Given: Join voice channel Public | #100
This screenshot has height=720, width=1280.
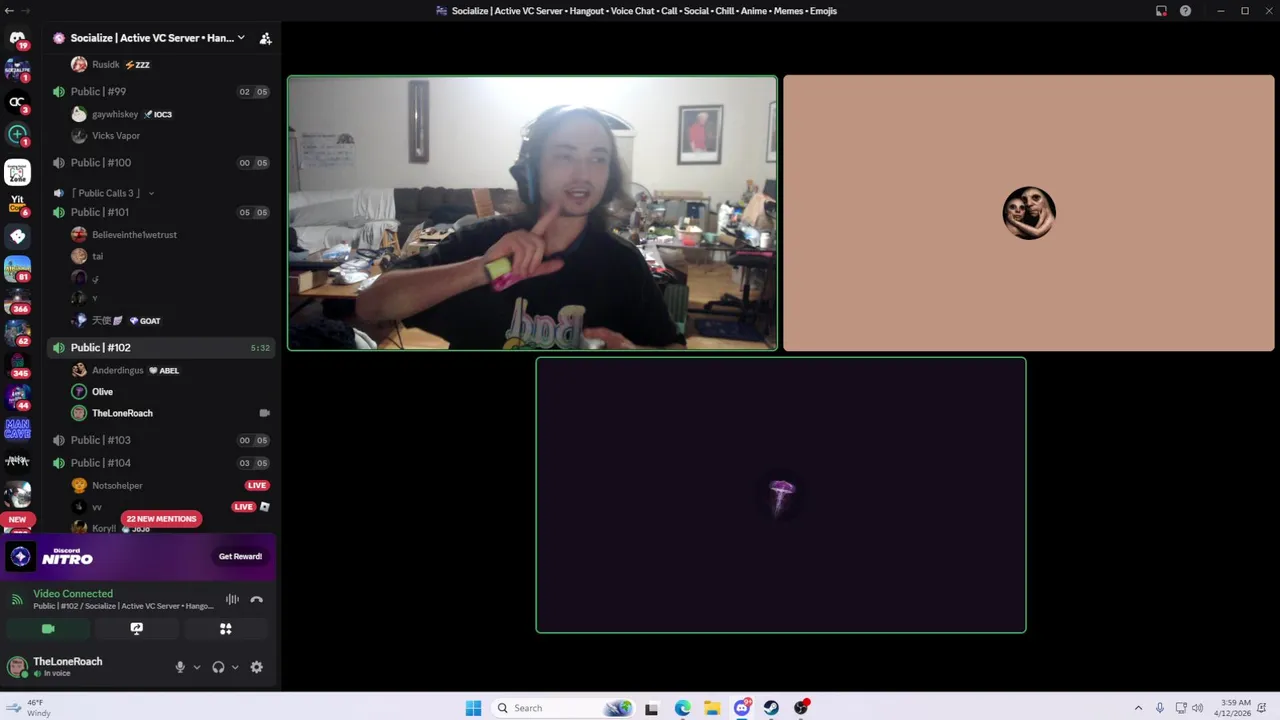Looking at the screenshot, I should (x=160, y=162).
